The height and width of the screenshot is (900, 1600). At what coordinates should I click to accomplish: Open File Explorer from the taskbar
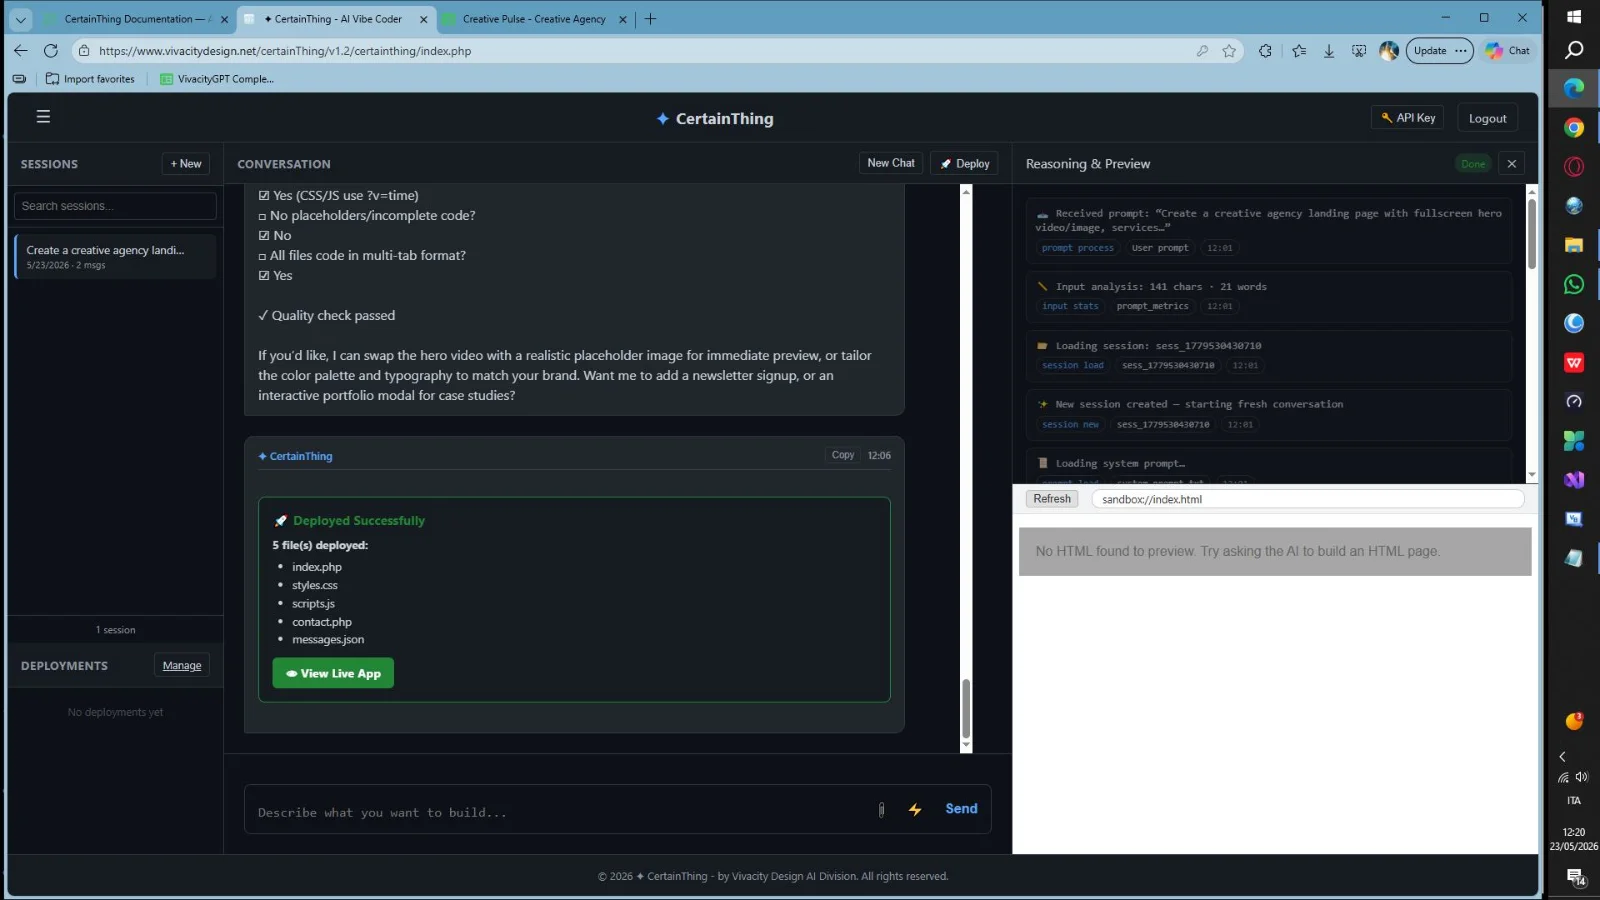[1574, 245]
